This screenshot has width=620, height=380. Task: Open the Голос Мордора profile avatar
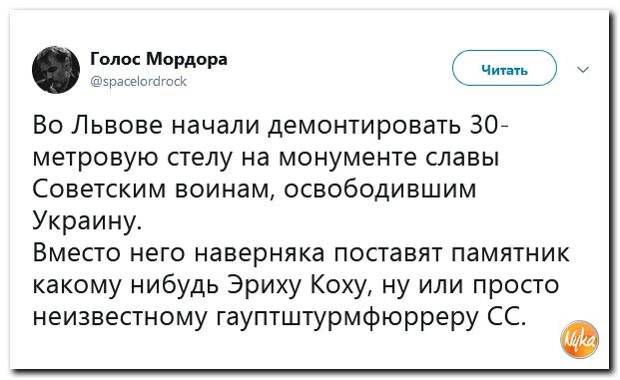56,70
